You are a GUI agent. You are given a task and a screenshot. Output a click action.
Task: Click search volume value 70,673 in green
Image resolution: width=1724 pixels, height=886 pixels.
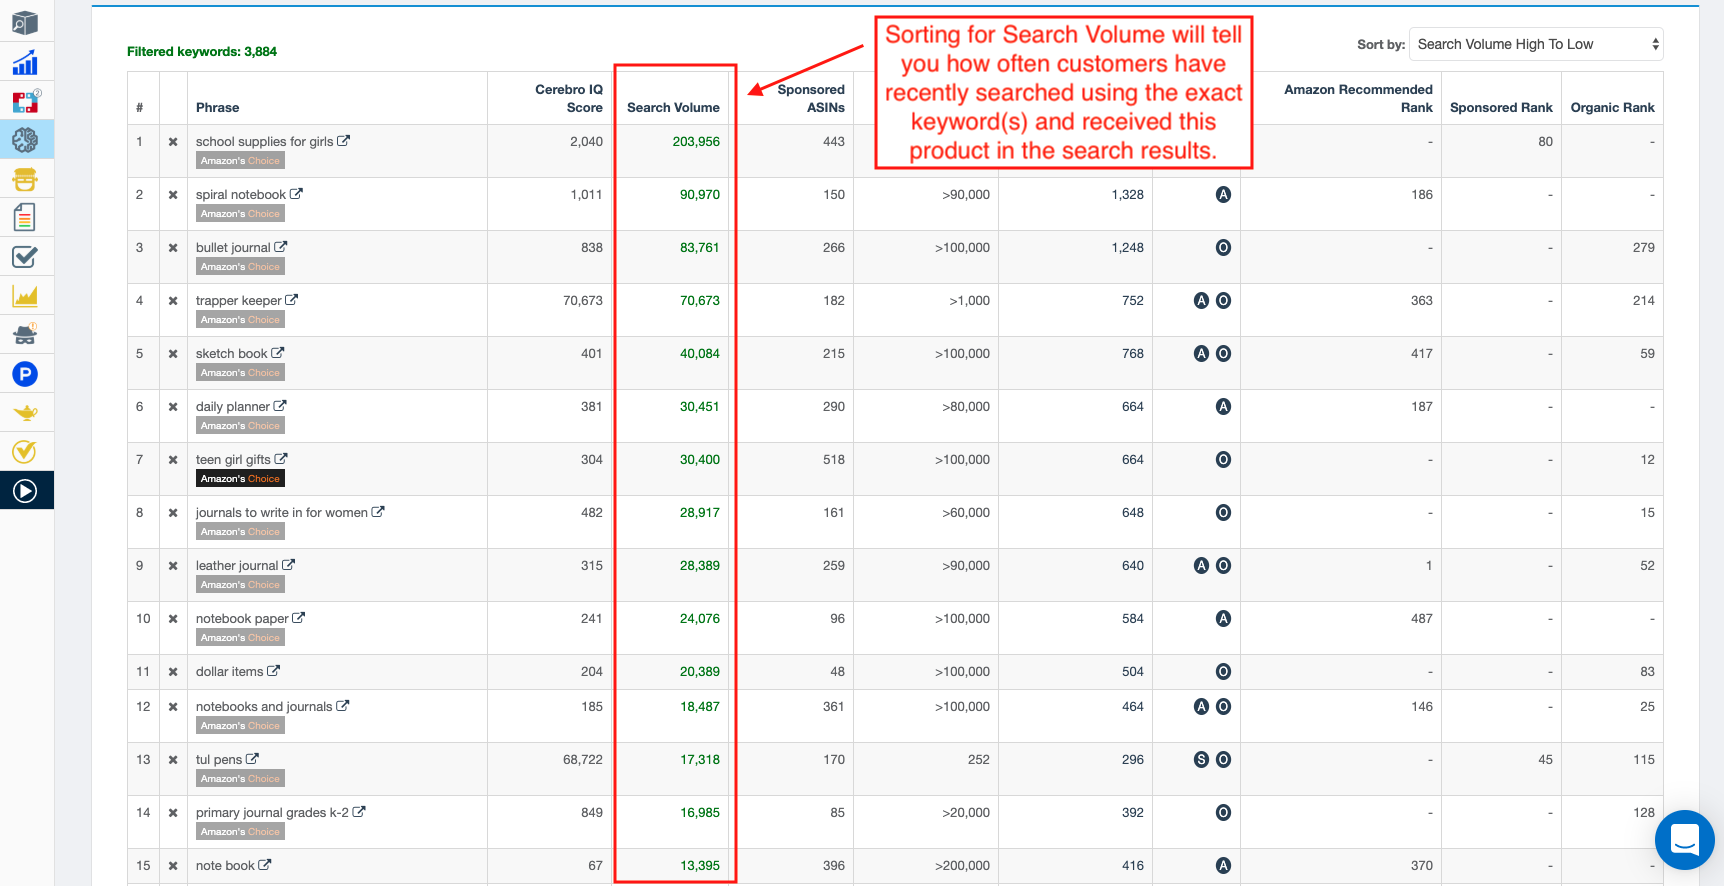(700, 301)
